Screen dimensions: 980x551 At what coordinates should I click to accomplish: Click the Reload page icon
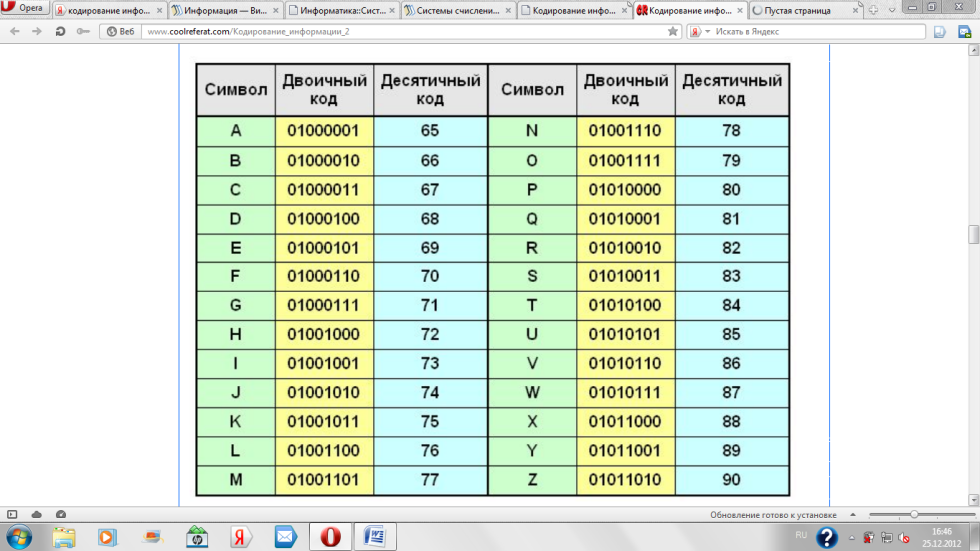click(x=60, y=31)
